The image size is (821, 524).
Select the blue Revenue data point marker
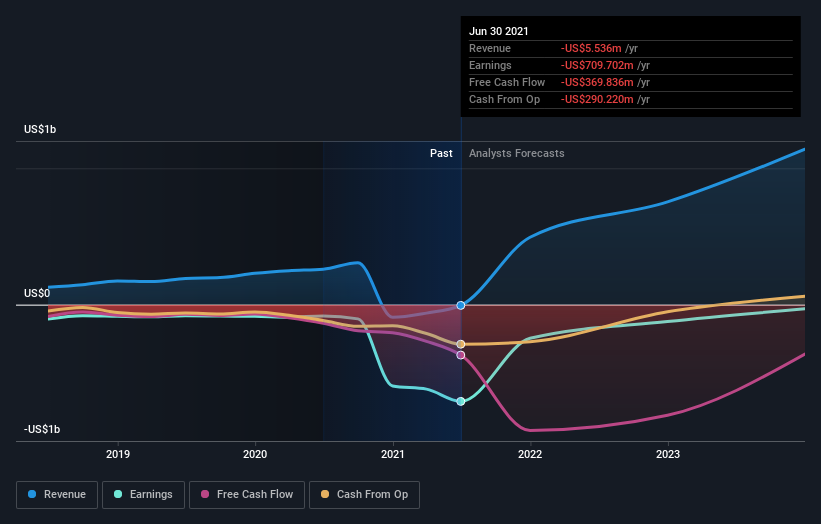(x=461, y=305)
